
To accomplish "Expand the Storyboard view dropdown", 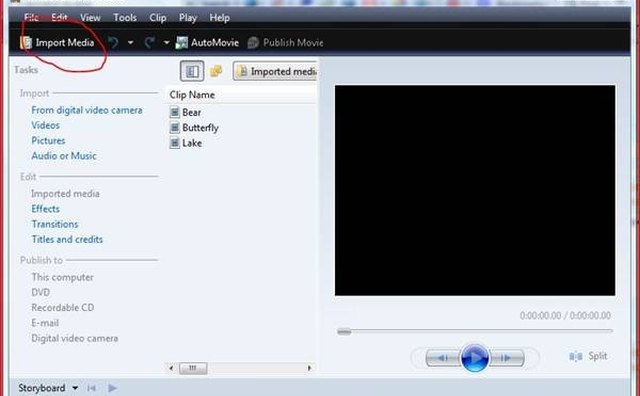I will click(75, 388).
